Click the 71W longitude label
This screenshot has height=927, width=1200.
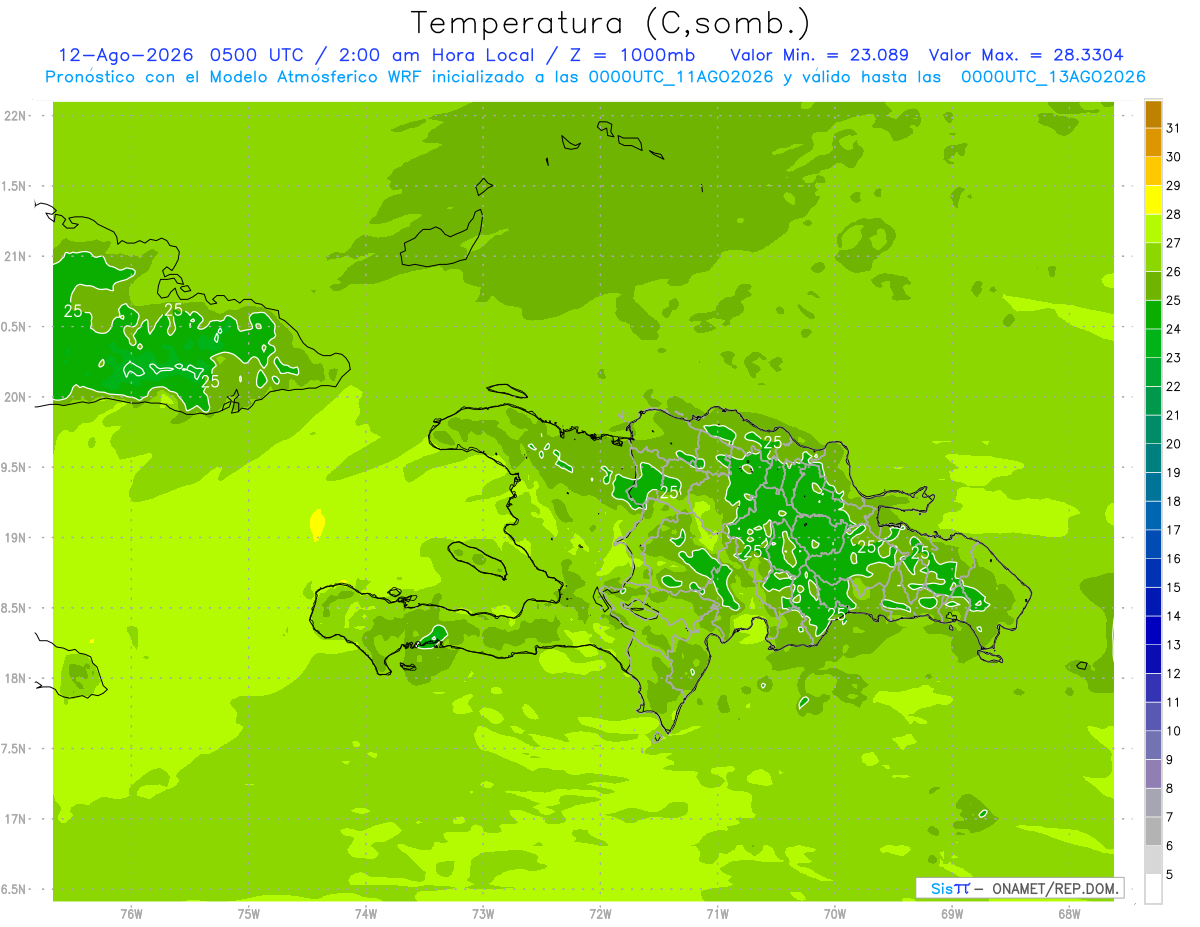[x=717, y=913]
